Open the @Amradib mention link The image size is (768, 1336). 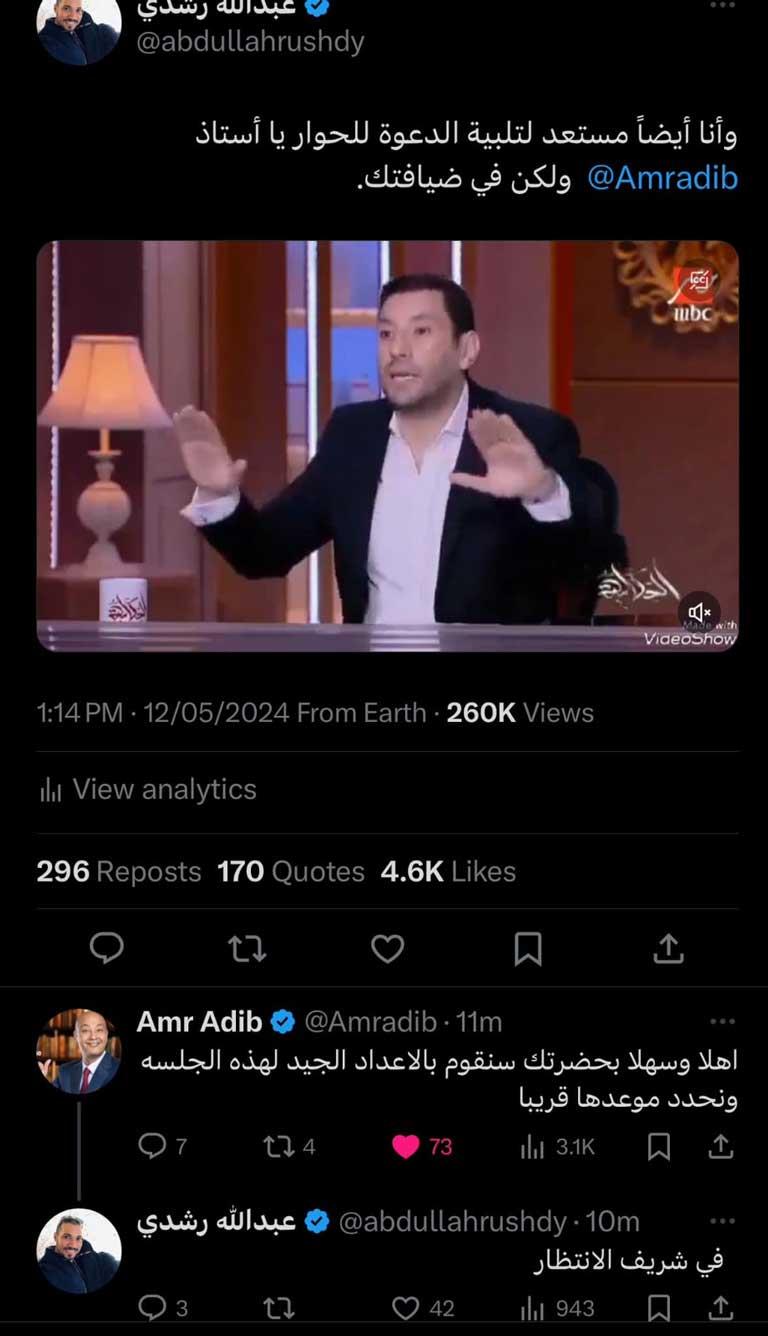pyautogui.click(x=662, y=178)
